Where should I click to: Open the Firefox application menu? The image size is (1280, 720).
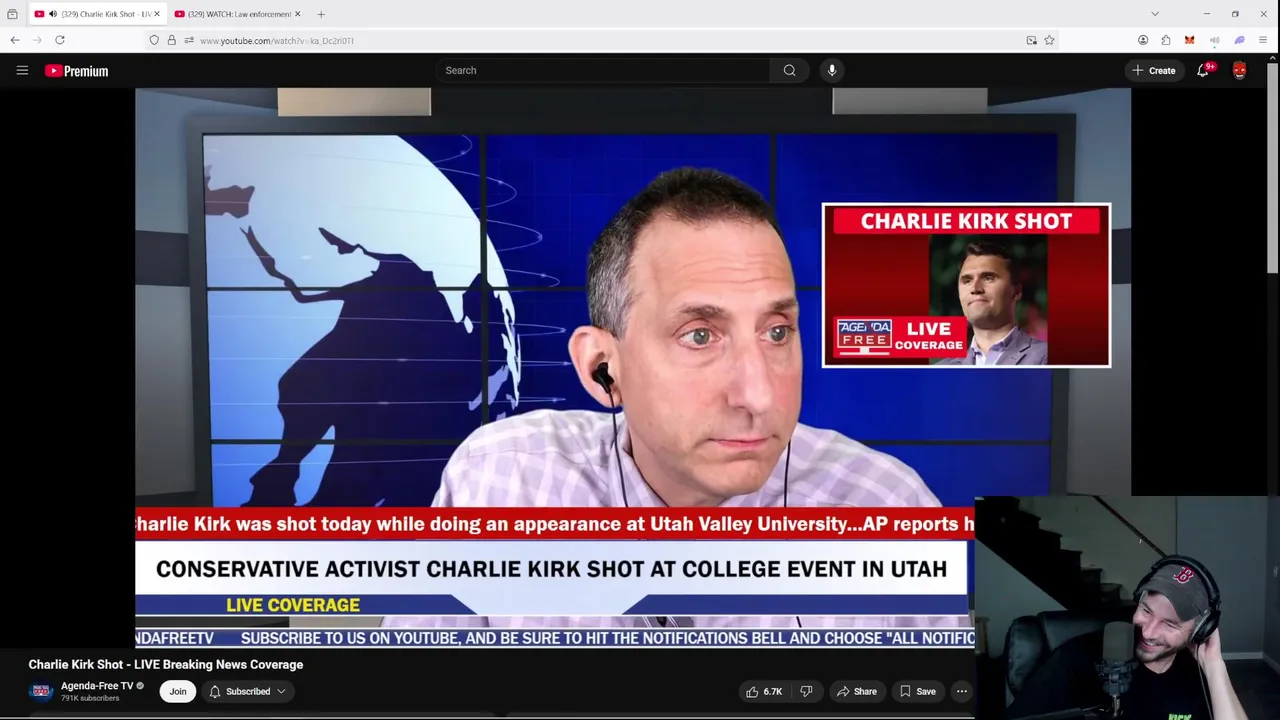click(1263, 40)
